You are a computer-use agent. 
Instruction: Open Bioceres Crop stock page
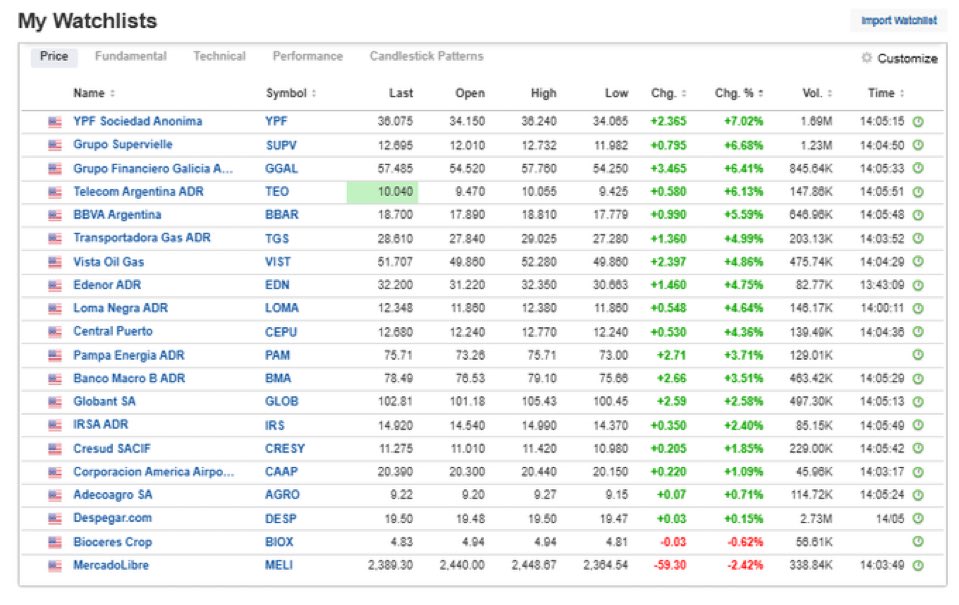click(x=113, y=542)
